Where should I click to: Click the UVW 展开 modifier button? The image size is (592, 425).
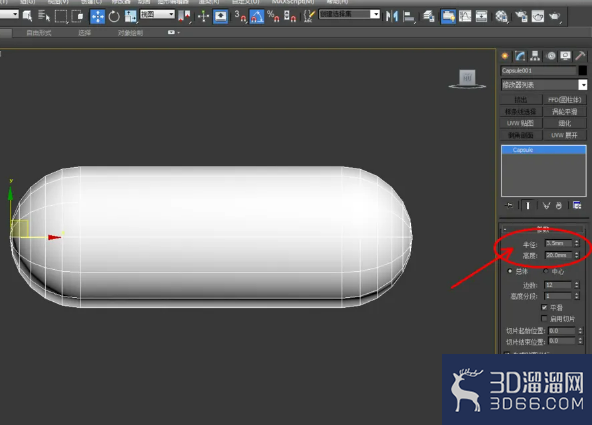564,135
